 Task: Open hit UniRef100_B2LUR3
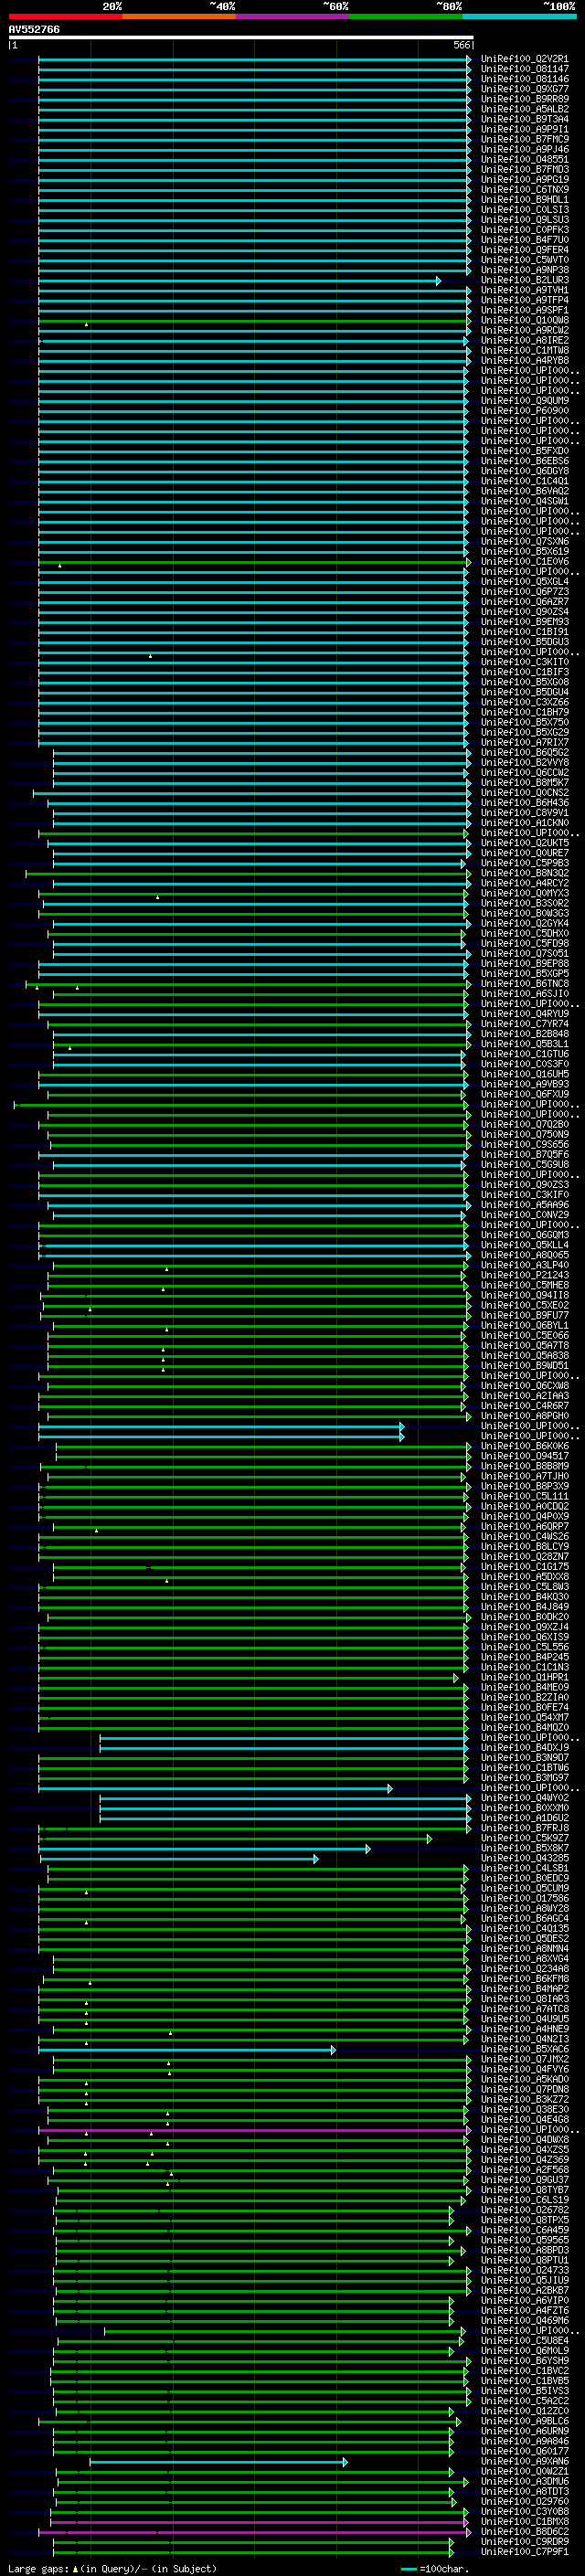tap(525, 280)
